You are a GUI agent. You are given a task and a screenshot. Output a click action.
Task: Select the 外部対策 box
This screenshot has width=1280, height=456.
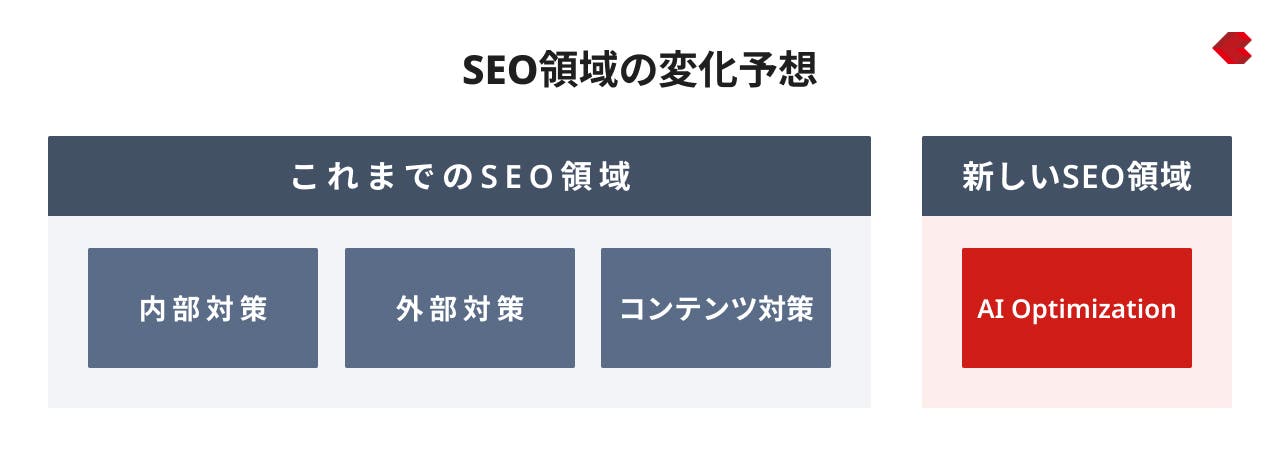coord(460,308)
